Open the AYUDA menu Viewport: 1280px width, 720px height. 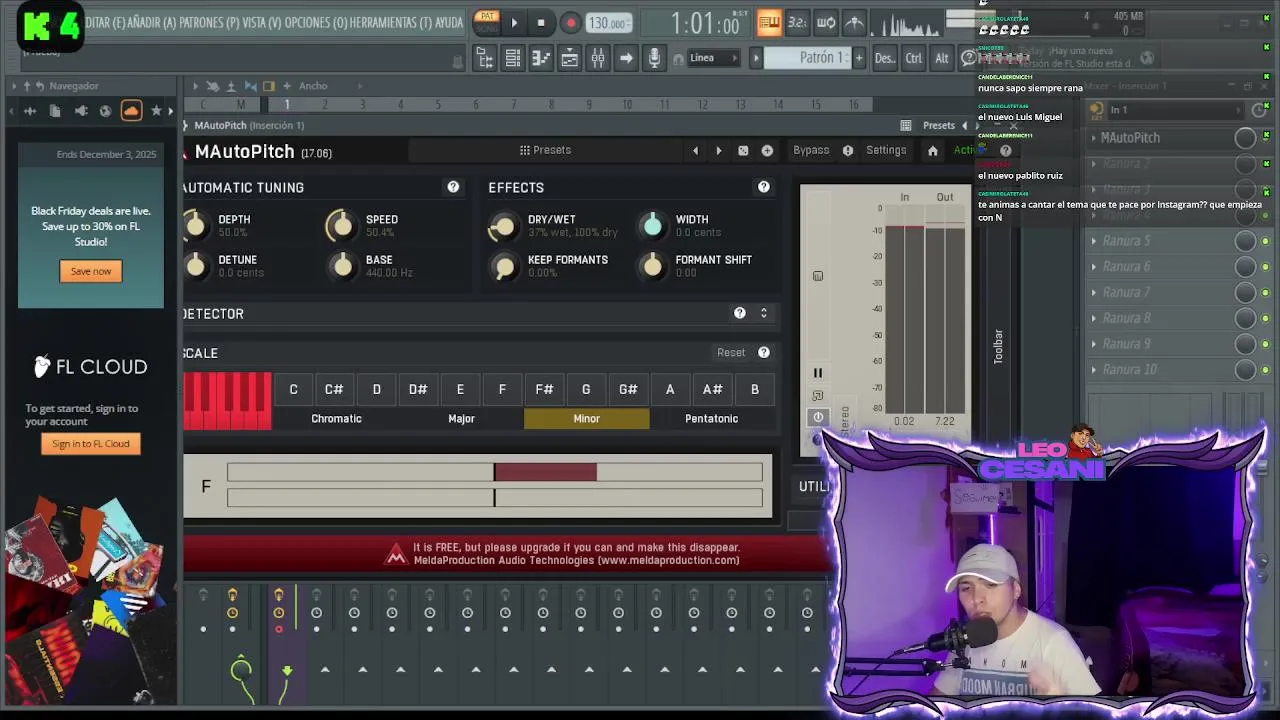449,22
